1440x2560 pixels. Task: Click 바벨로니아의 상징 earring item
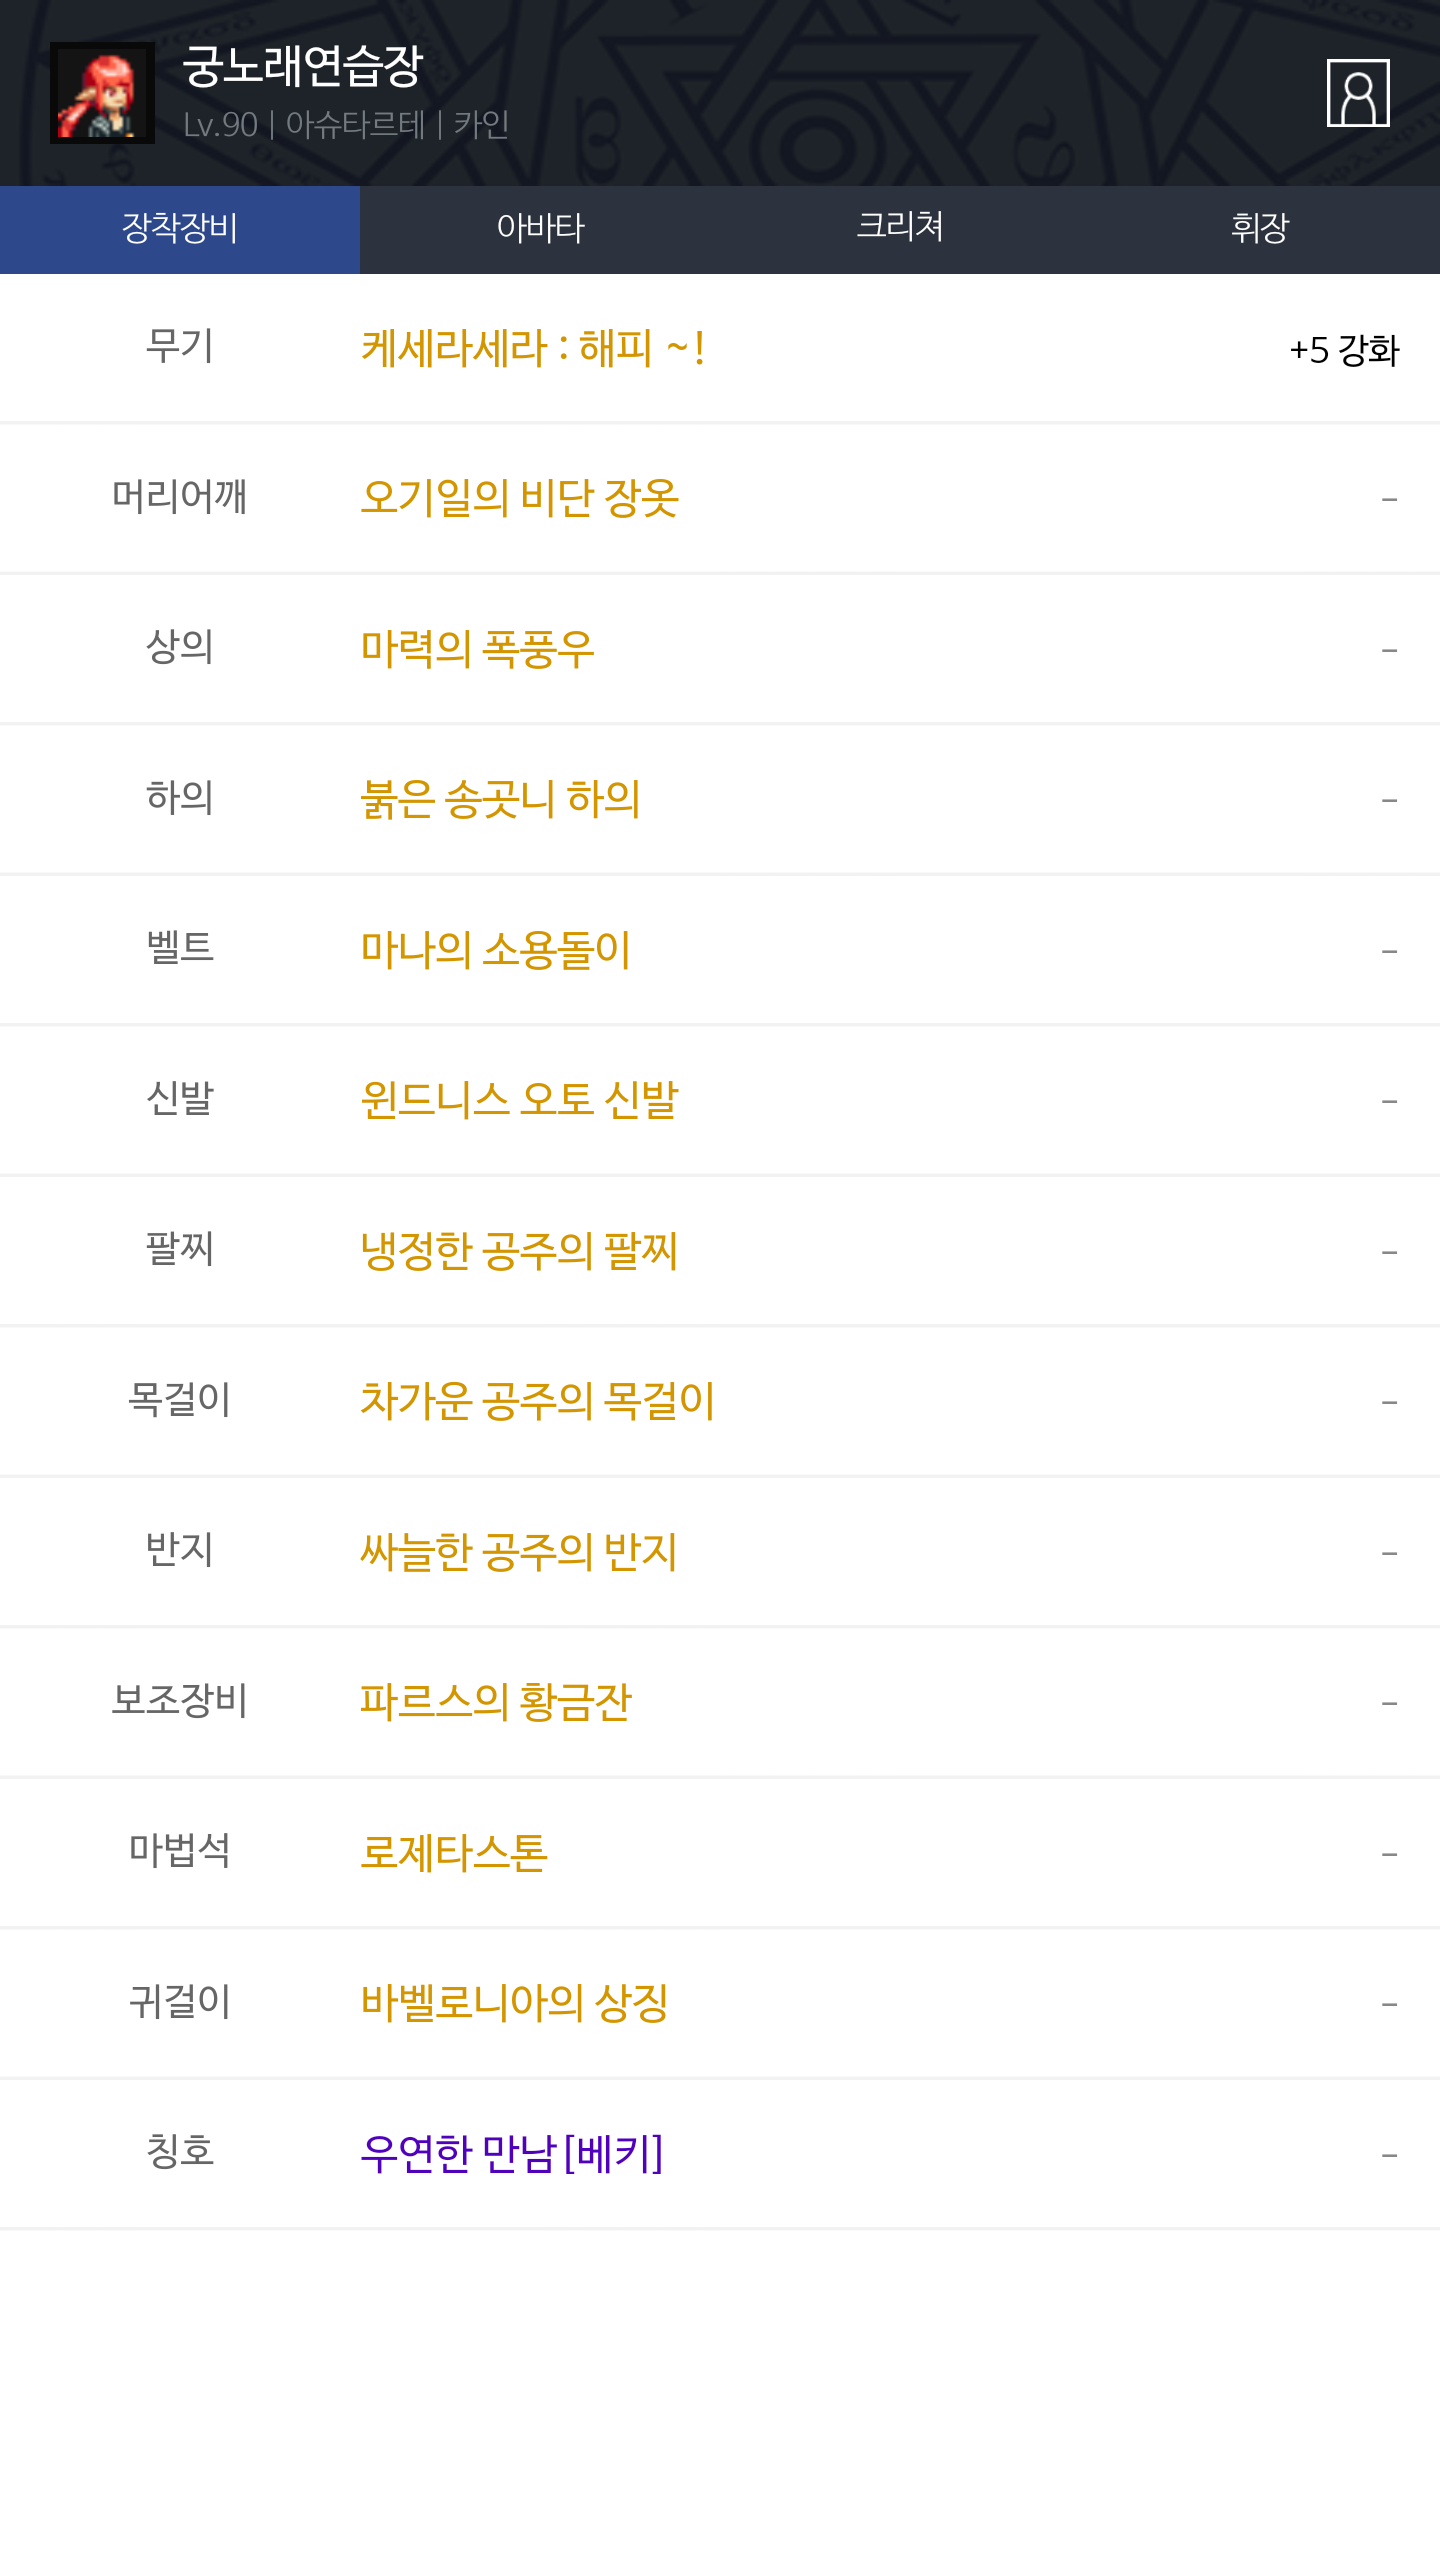tap(514, 2003)
